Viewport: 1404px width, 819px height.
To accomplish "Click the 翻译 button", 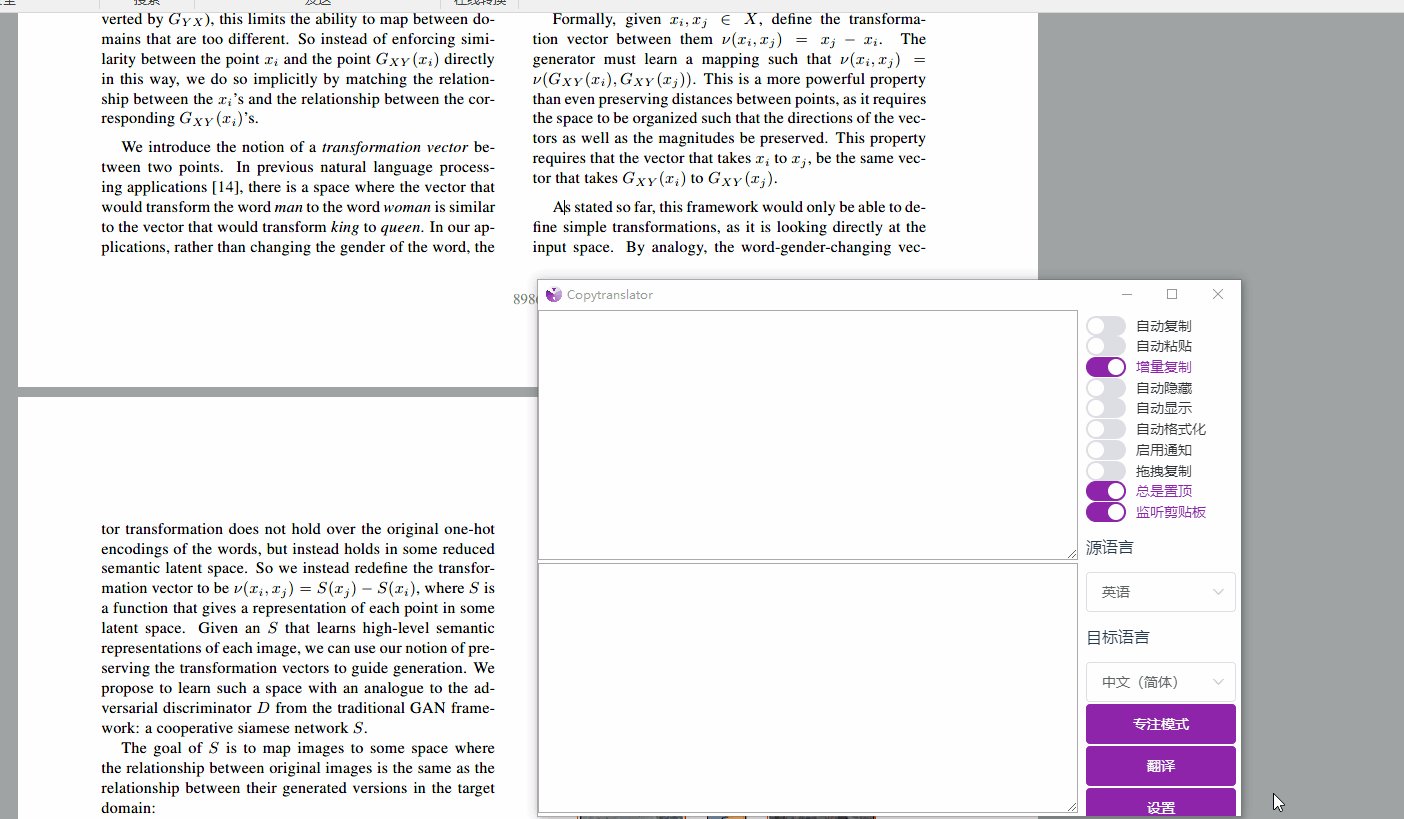I will (1161, 766).
